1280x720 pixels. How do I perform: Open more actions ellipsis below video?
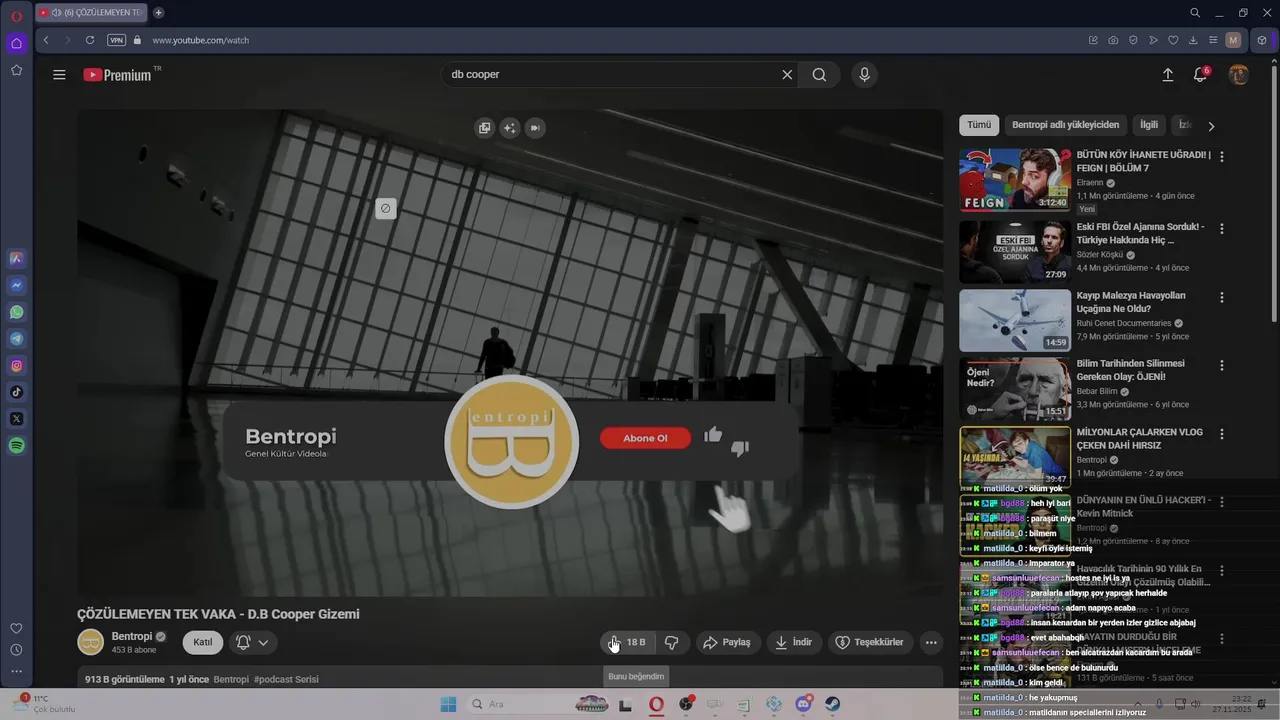point(931,642)
